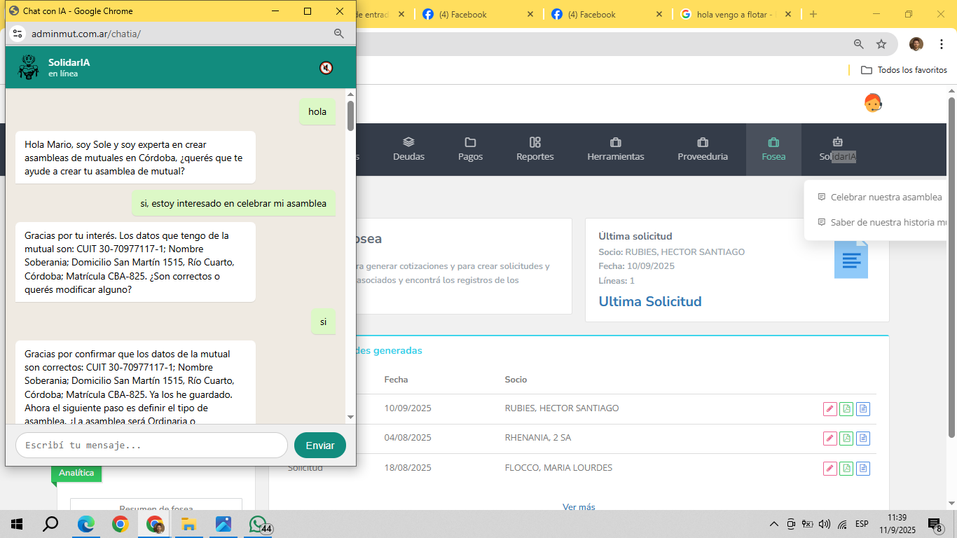Screen dimensions: 957x538
Task: Open the Proveeduria menu icon
Action: click(702, 142)
